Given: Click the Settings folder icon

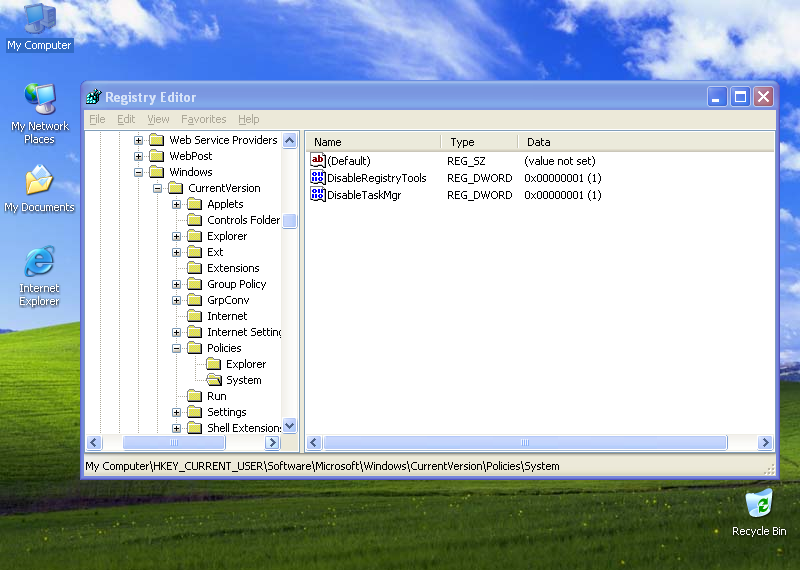Looking at the screenshot, I should coord(194,412).
